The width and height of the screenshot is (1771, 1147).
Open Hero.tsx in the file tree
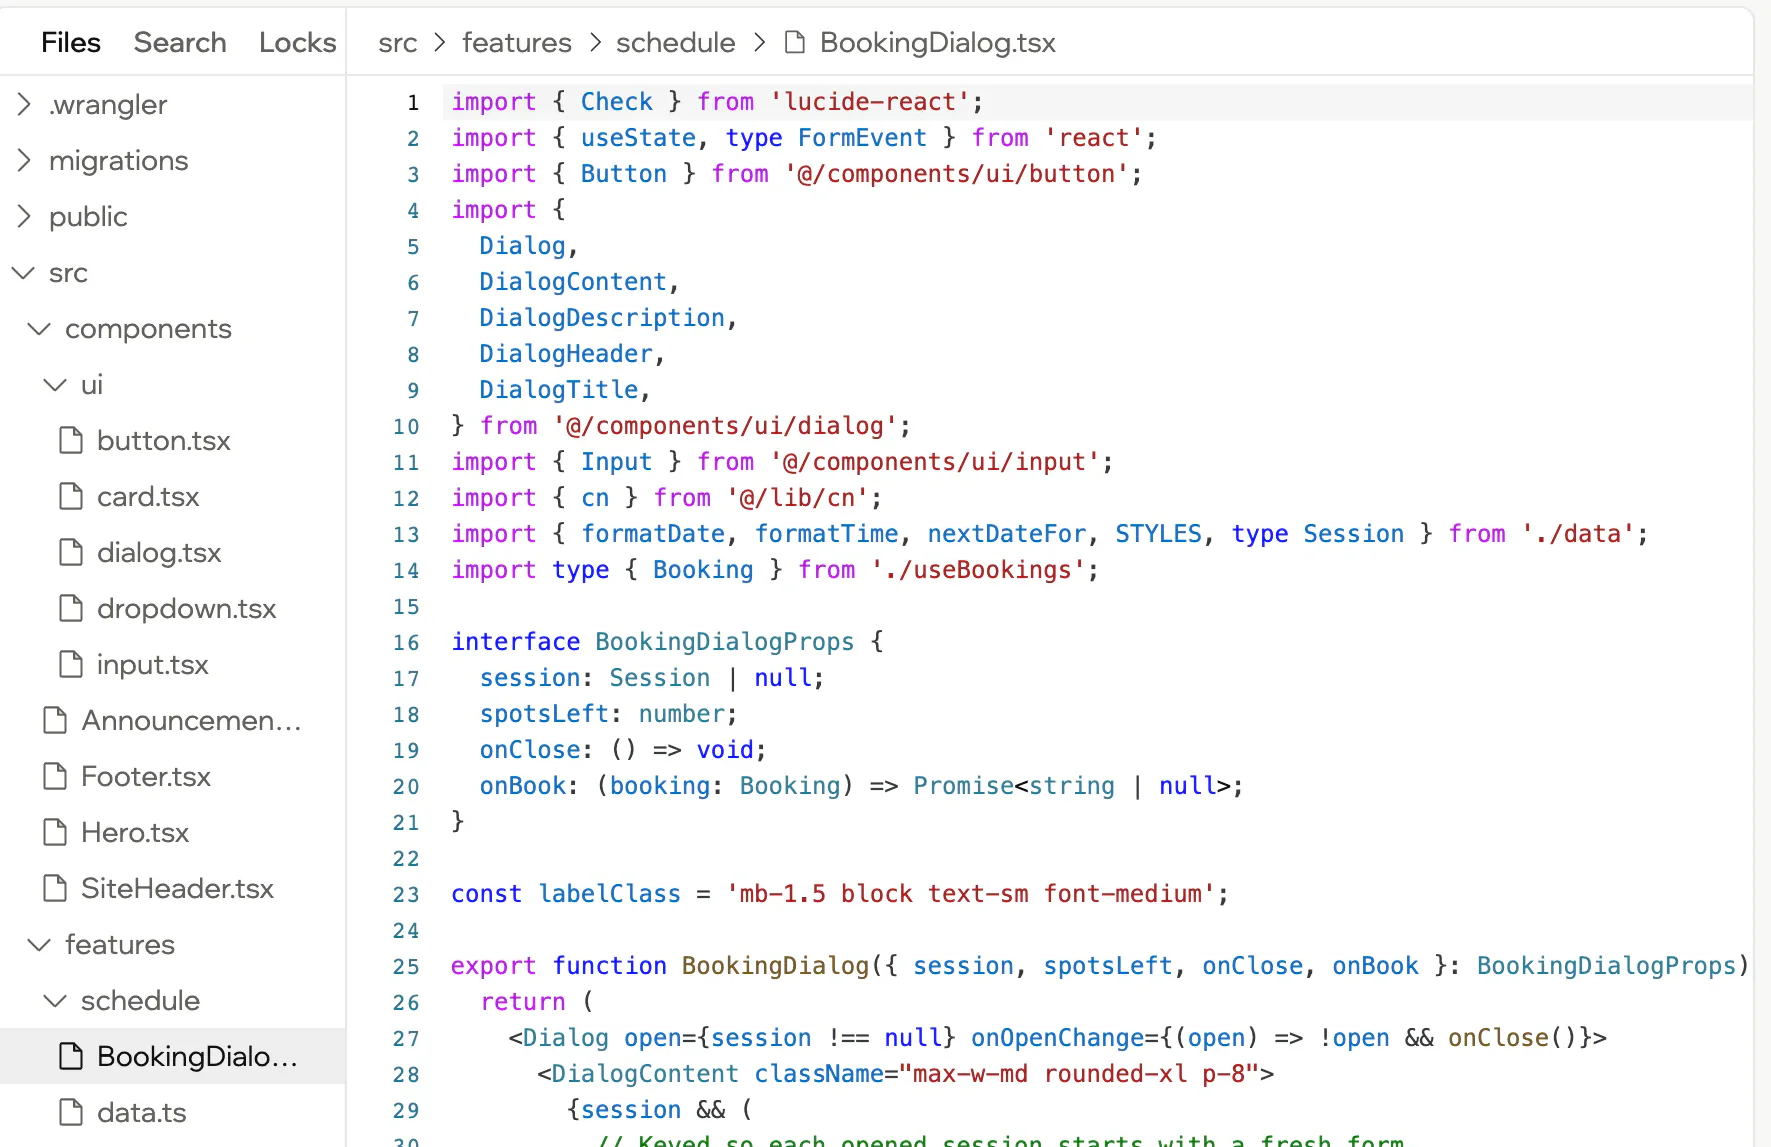pyautogui.click(x=135, y=832)
